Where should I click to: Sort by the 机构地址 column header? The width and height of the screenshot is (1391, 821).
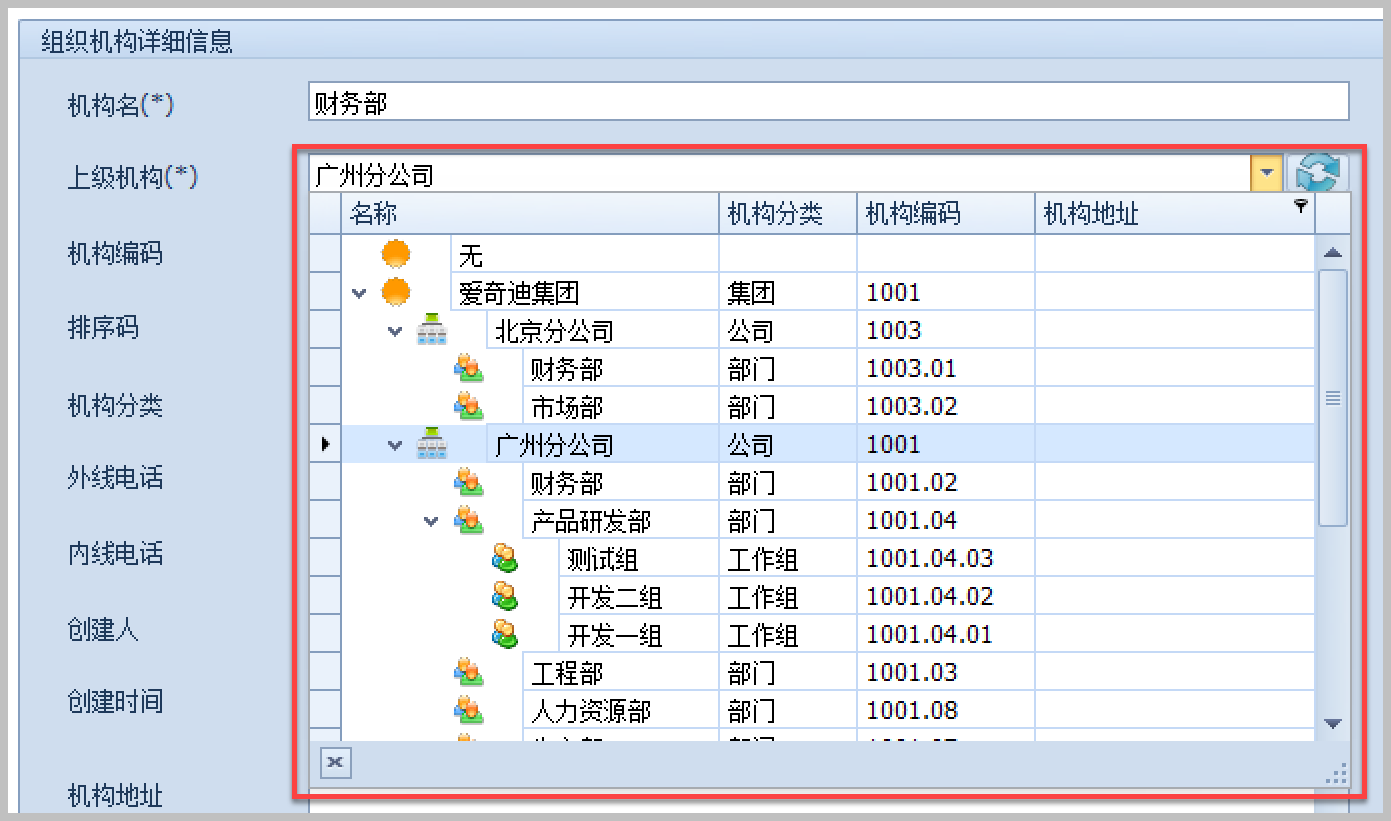pyautogui.click(x=1175, y=213)
